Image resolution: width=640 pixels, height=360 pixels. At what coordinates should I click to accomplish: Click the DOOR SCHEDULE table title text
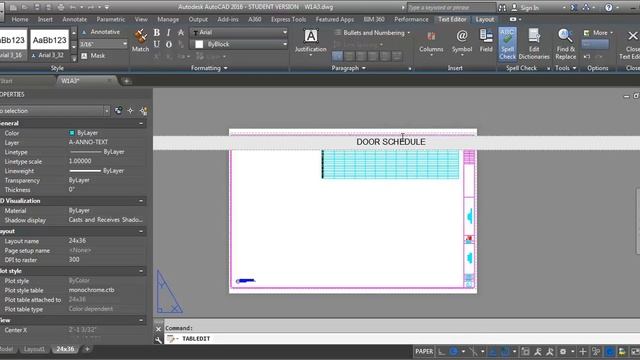pos(391,142)
